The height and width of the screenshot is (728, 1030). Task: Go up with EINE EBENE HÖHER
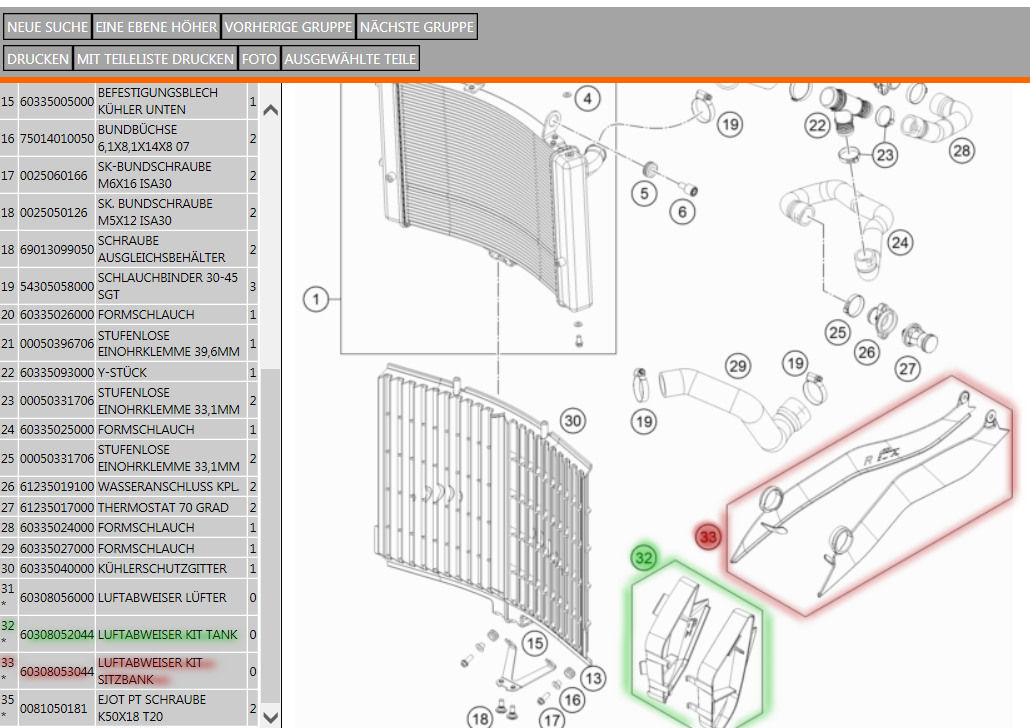point(156,27)
